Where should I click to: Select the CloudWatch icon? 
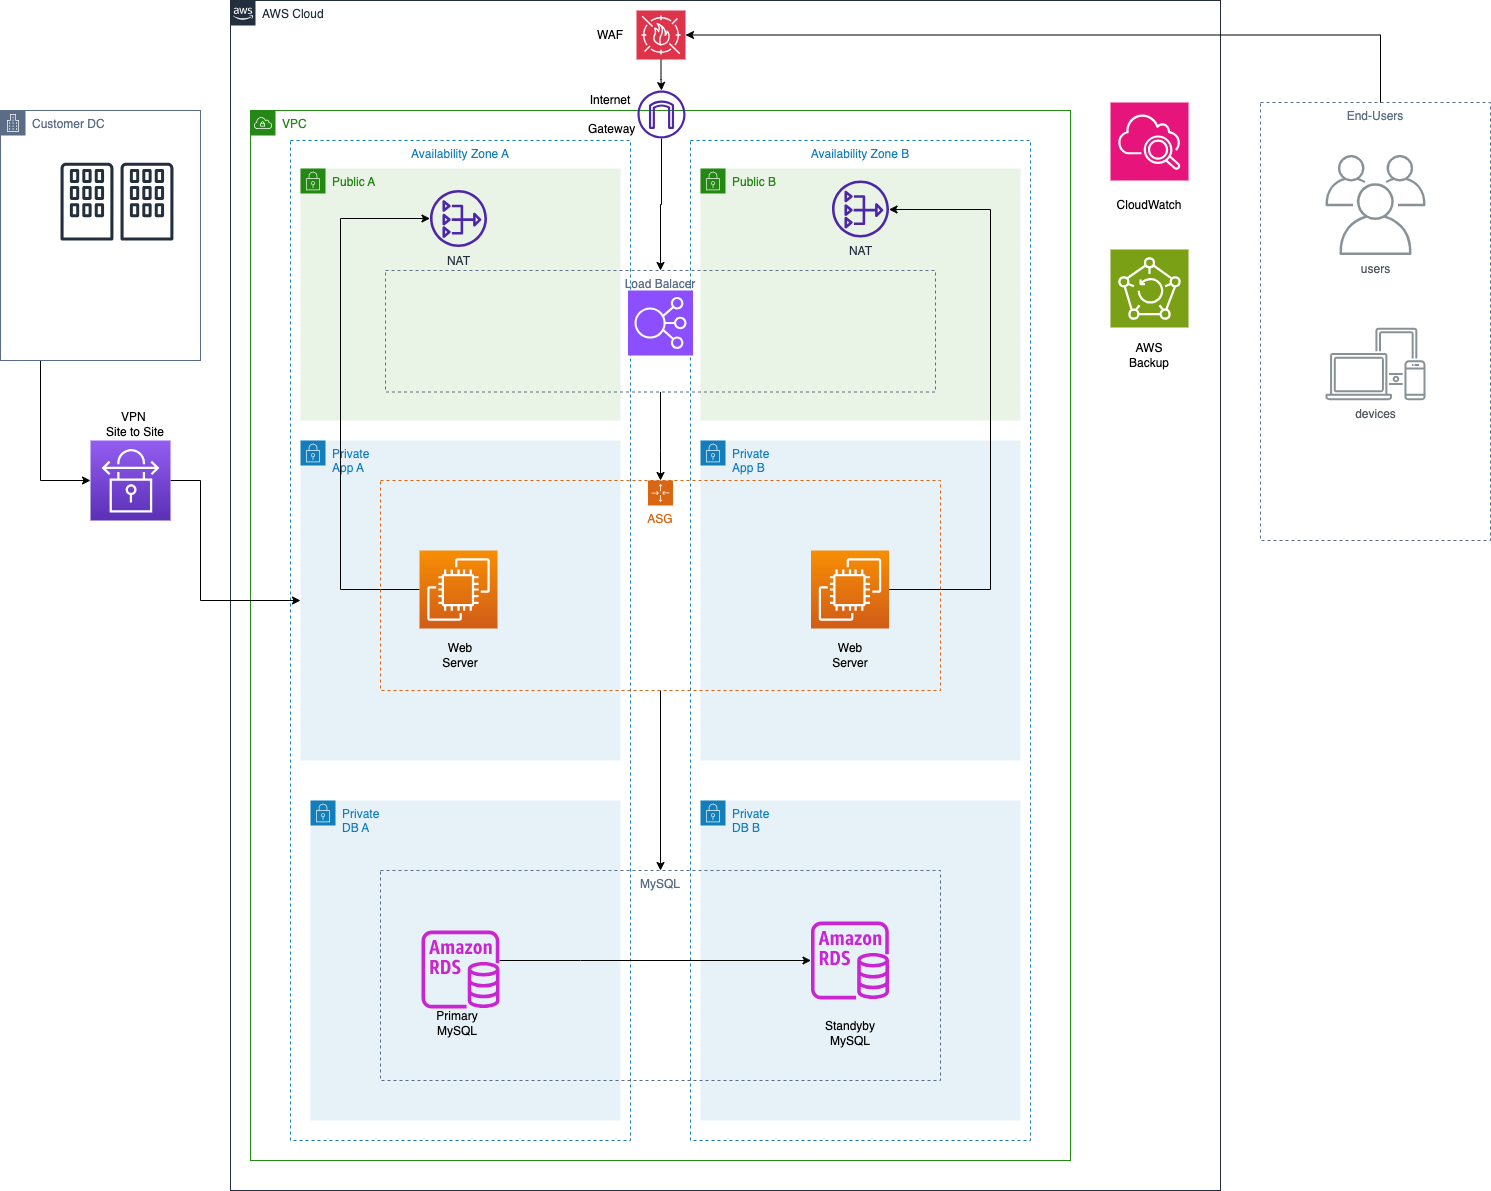pyautogui.click(x=1149, y=141)
